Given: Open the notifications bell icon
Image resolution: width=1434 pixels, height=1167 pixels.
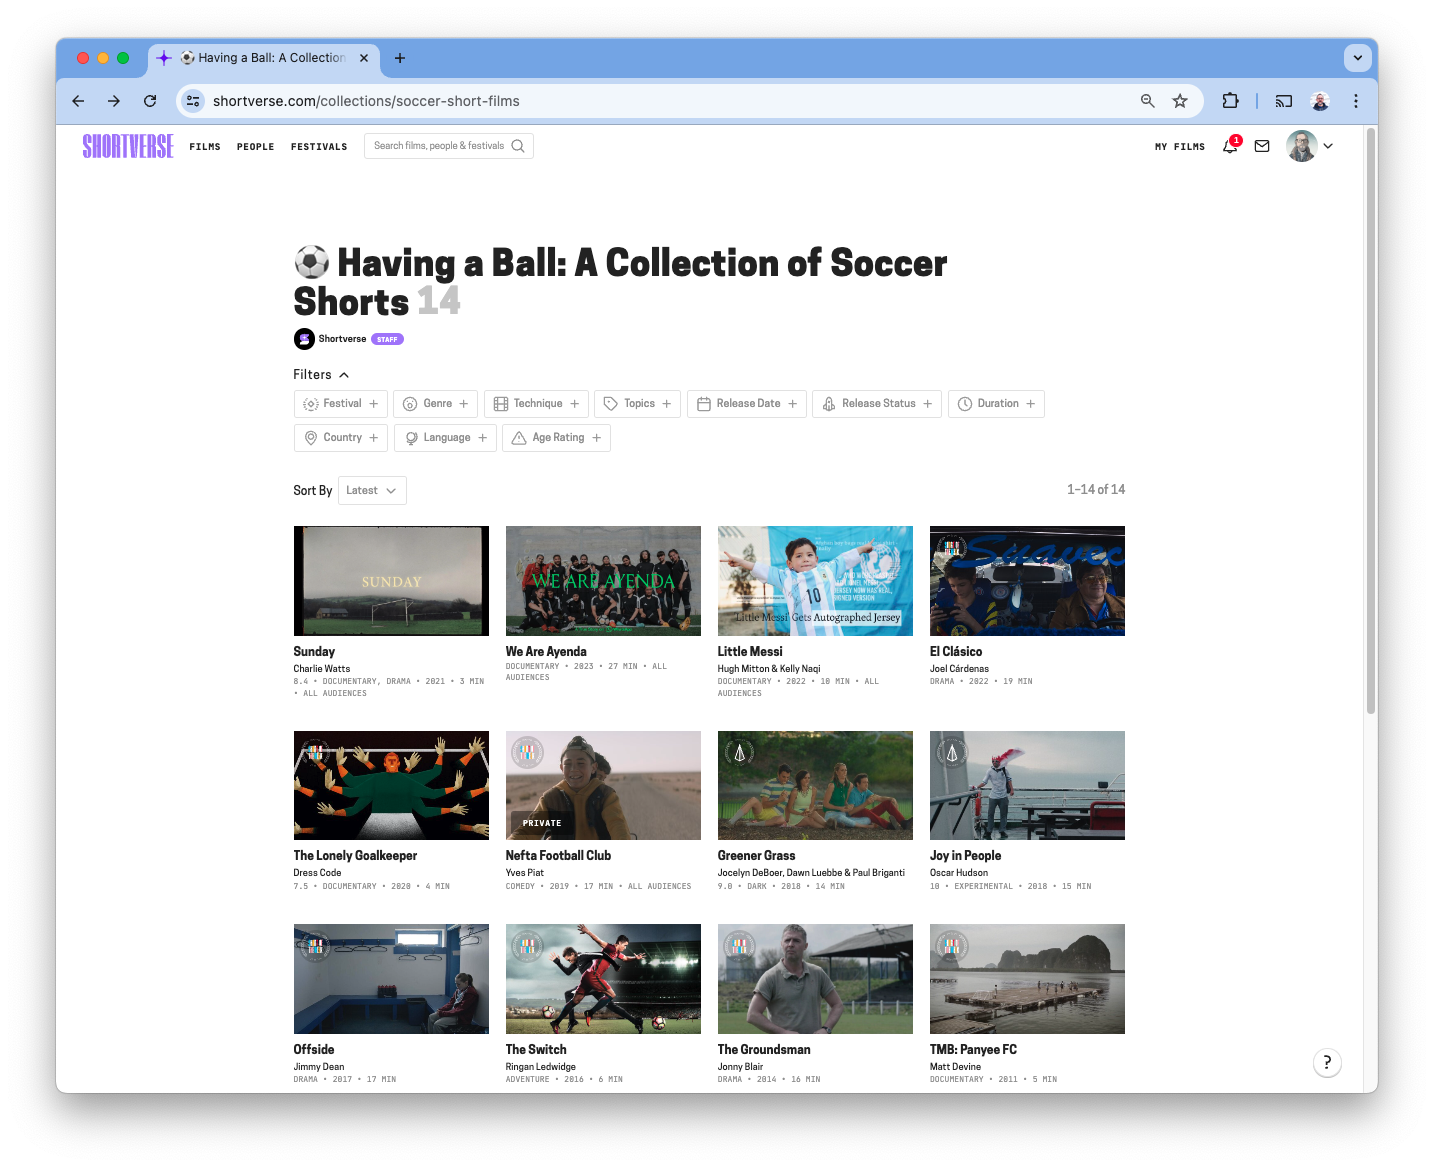Looking at the screenshot, I should point(1230,146).
